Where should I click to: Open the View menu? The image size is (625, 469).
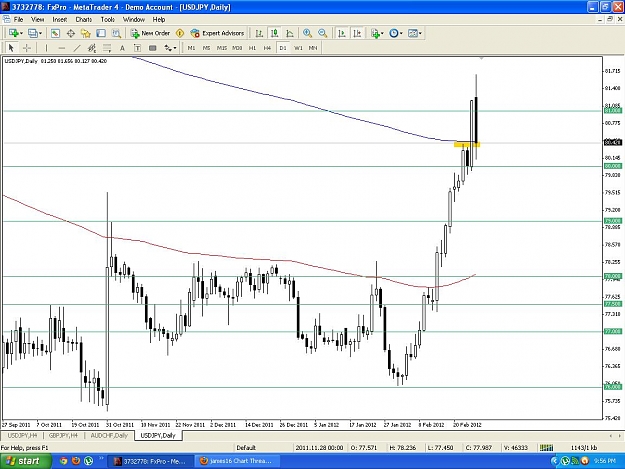pos(37,20)
